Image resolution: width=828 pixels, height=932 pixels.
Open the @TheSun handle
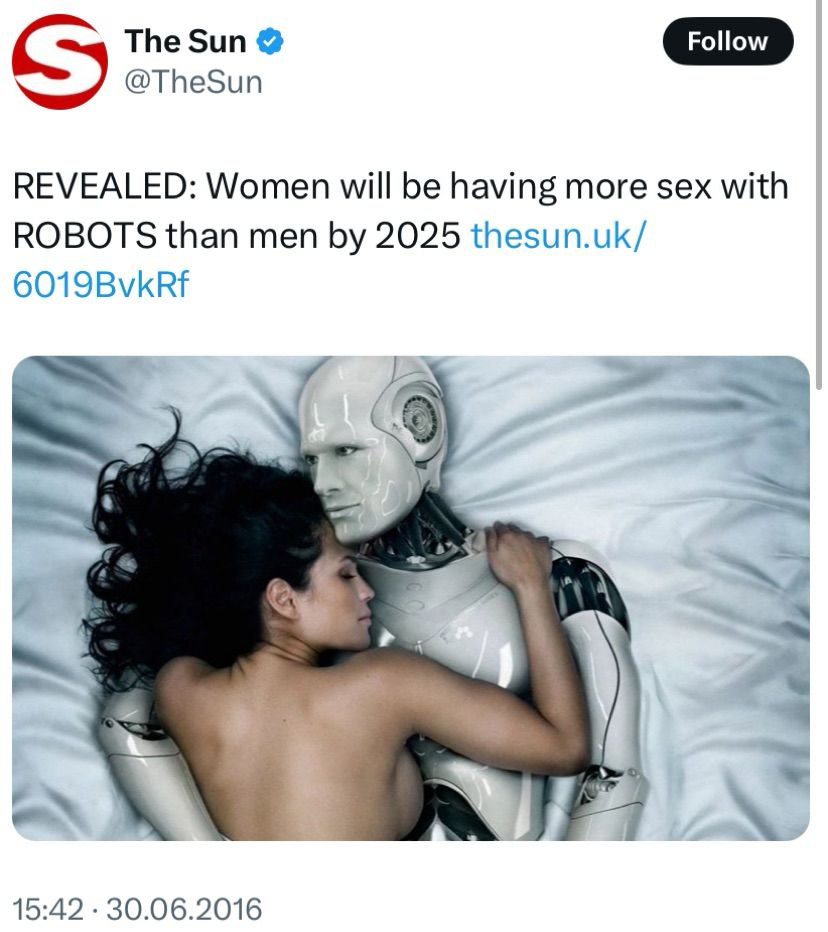coord(193,82)
